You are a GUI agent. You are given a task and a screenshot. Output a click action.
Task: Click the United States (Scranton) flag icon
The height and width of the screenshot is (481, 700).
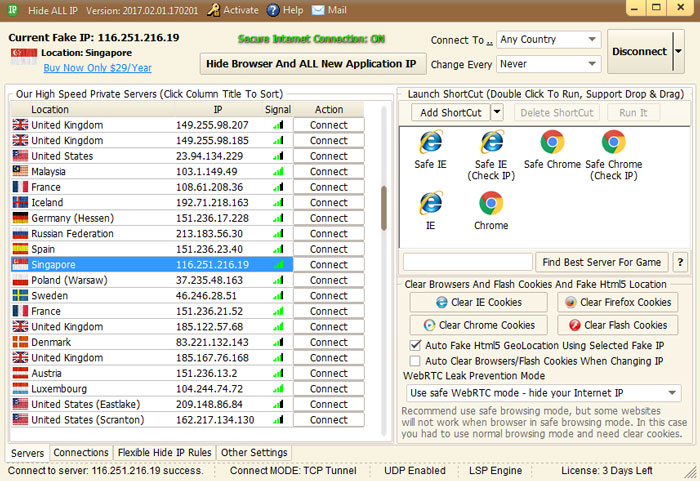pyautogui.click(x=20, y=419)
